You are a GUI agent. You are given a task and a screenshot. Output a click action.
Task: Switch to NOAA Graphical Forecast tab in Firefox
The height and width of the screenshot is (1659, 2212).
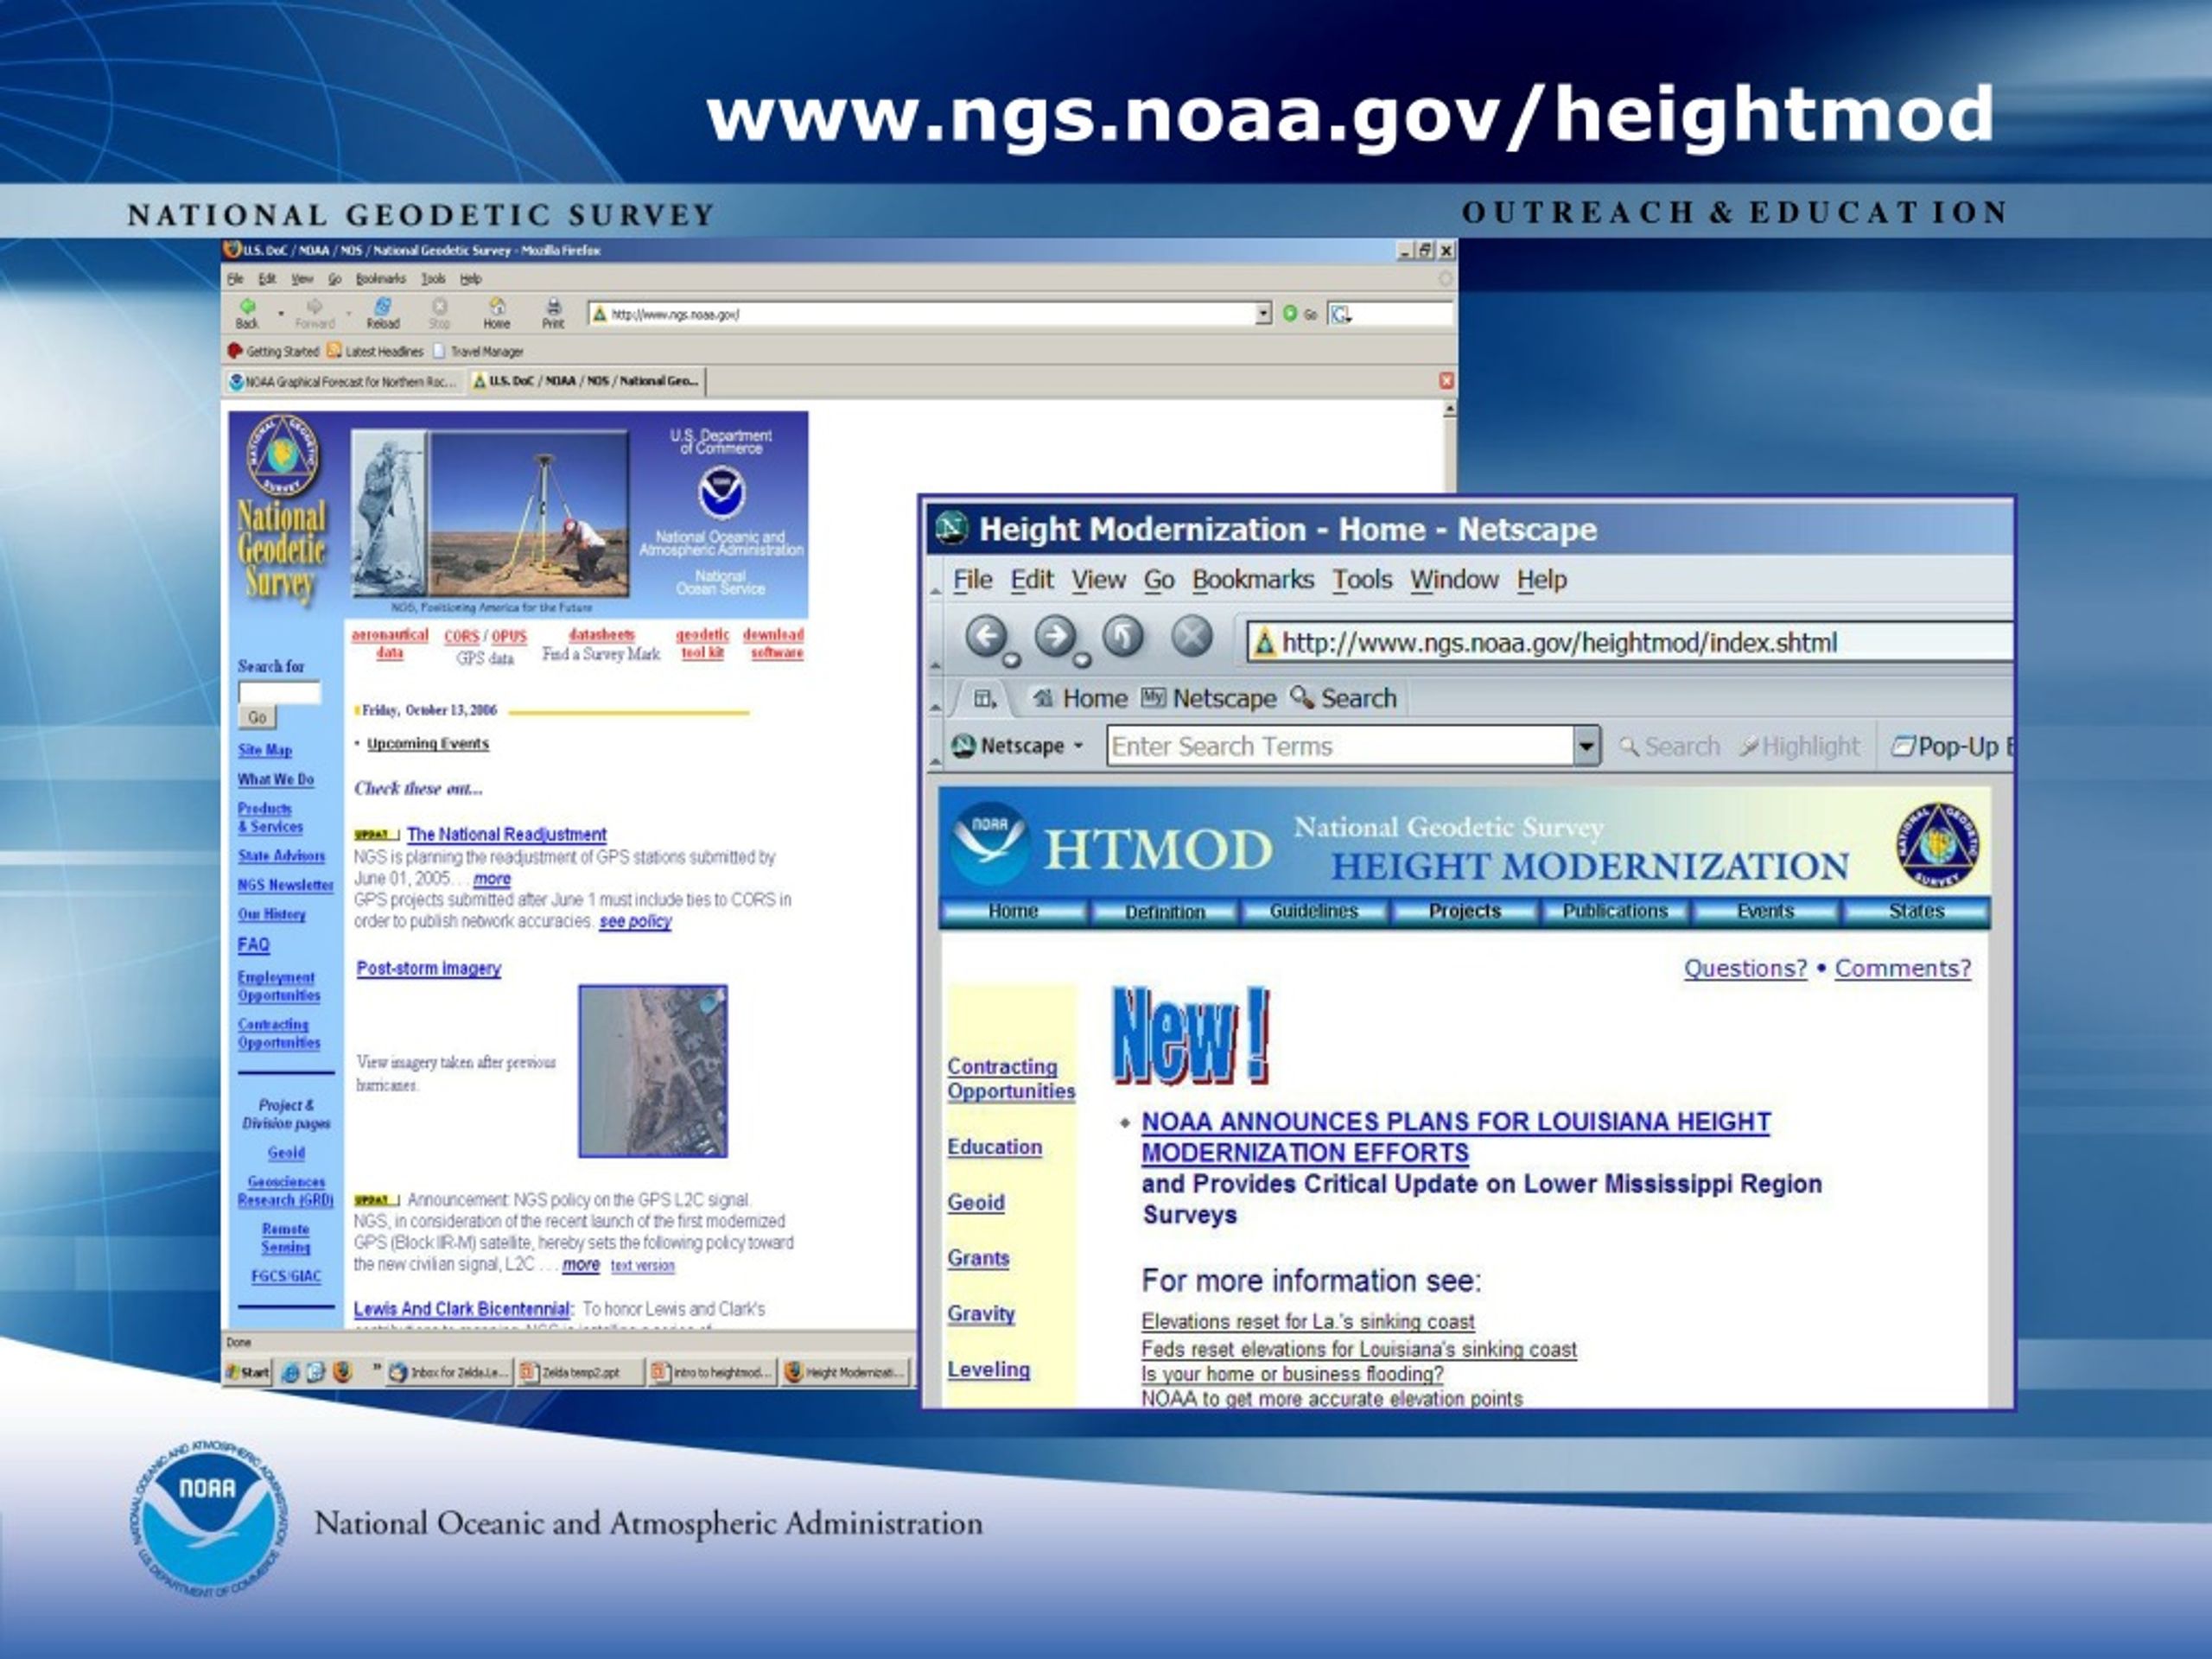click(343, 382)
